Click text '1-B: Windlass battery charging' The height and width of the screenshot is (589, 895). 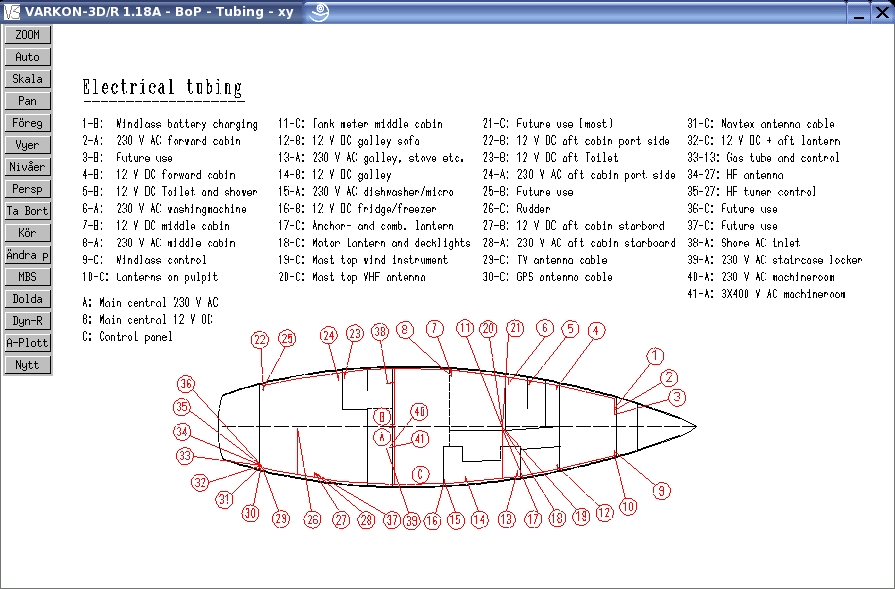(170, 124)
